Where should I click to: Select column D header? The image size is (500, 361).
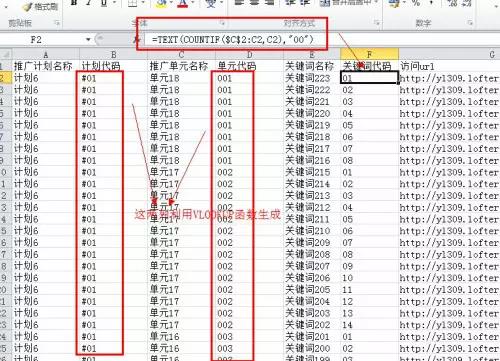point(249,54)
